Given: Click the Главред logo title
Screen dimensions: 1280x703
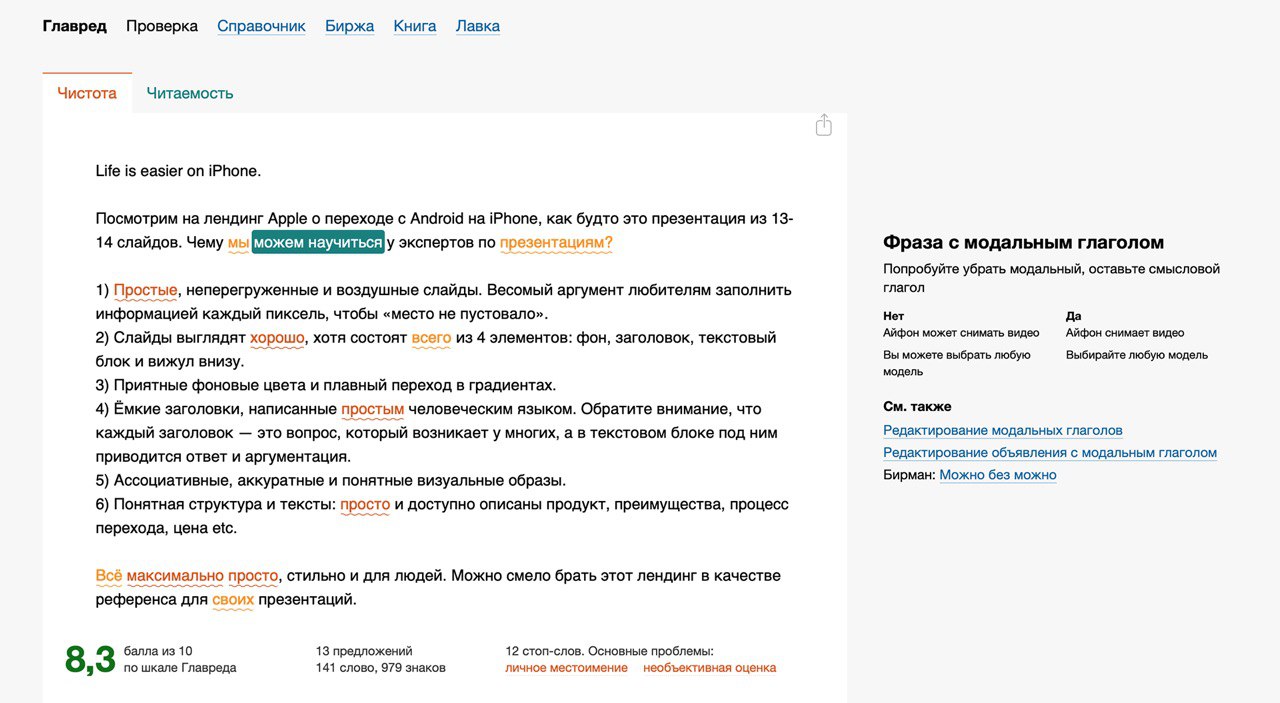Looking at the screenshot, I should 74,26.
